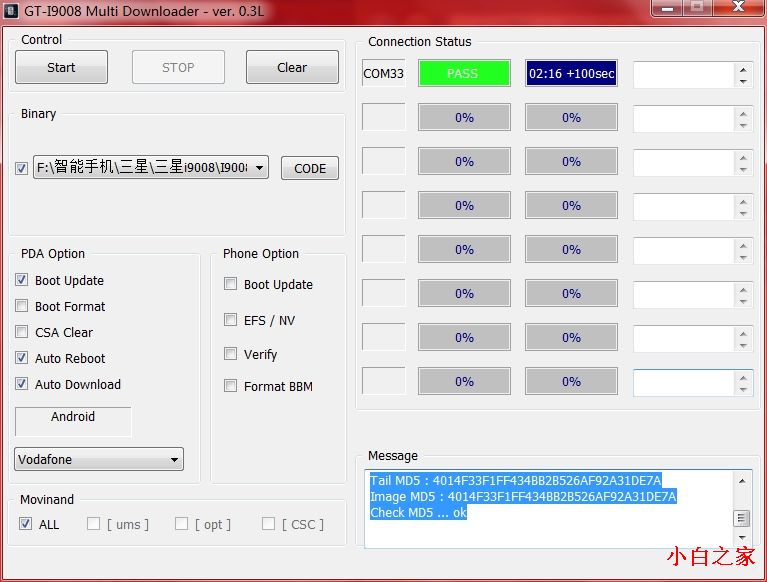Image resolution: width=767 pixels, height=582 pixels.
Task: Click the Image MD5 message line
Action: (x=523, y=496)
